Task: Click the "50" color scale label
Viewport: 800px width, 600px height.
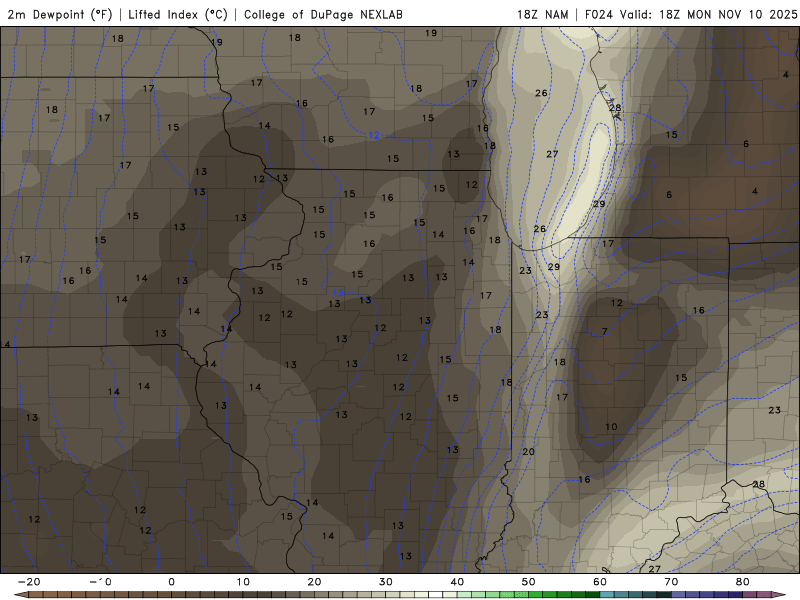Action: coord(529,582)
